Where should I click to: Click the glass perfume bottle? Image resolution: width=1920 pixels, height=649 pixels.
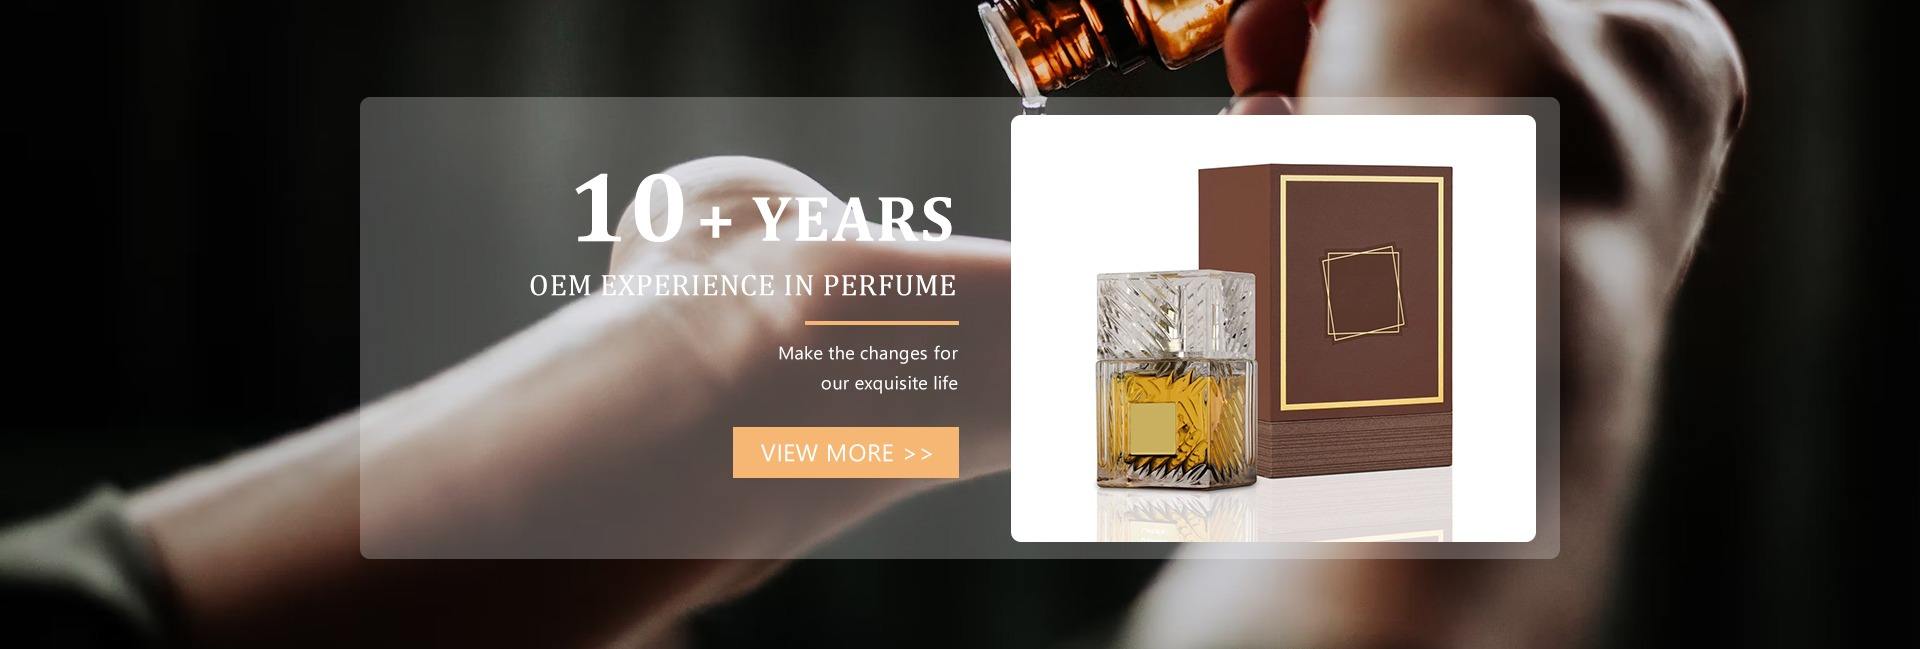coord(1176,380)
